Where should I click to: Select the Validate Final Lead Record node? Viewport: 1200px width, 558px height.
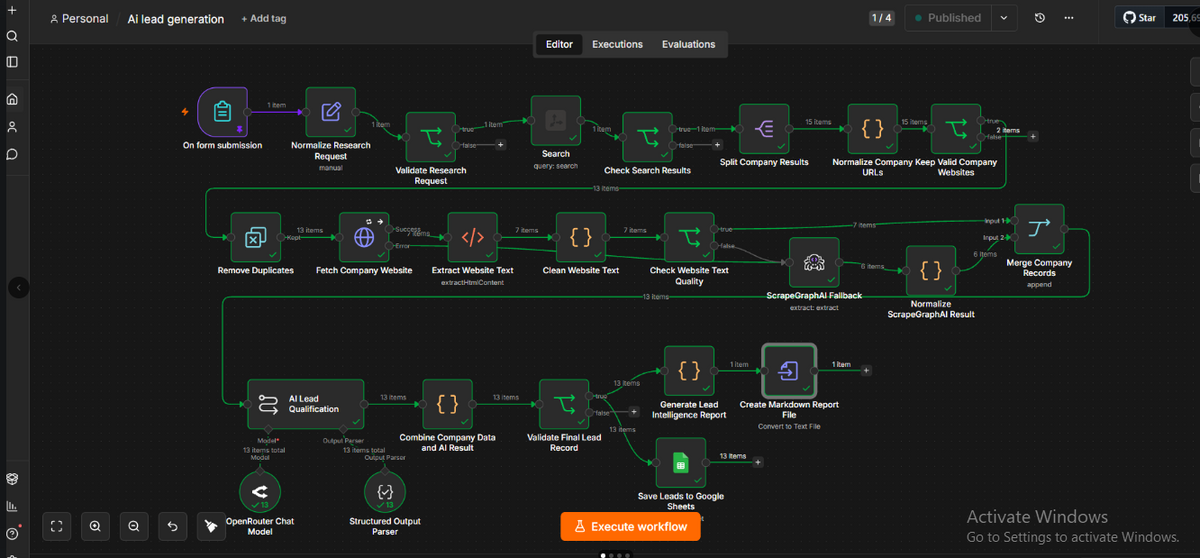point(564,404)
